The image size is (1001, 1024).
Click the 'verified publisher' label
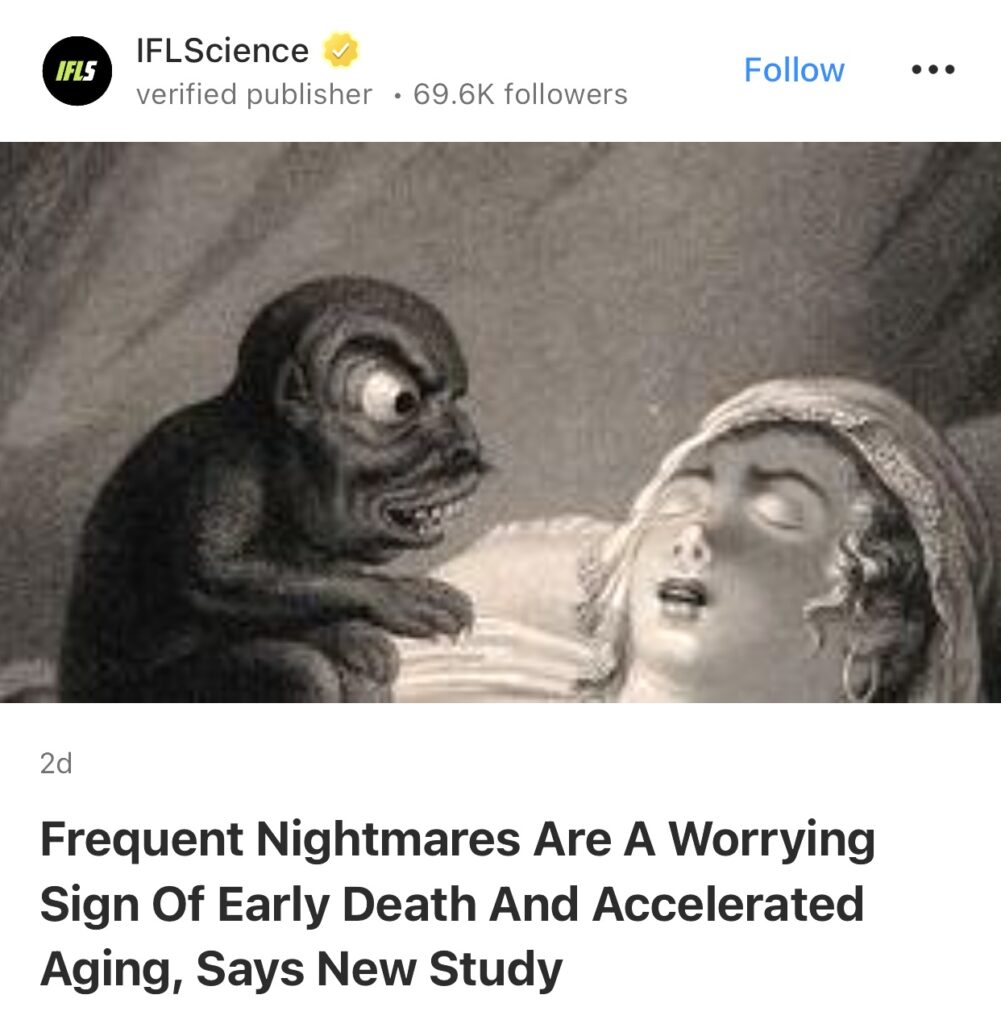(254, 94)
